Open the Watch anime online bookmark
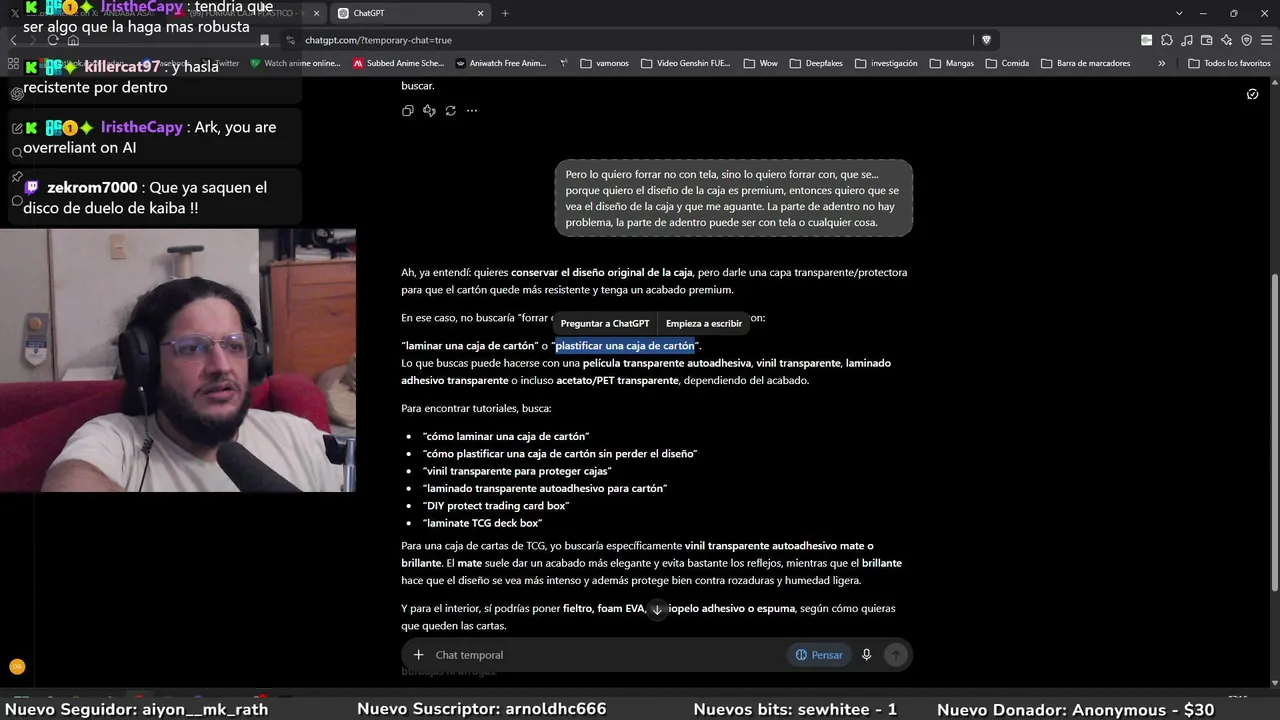Image resolution: width=1280 pixels, height=720 pixels. coord(295,63)
